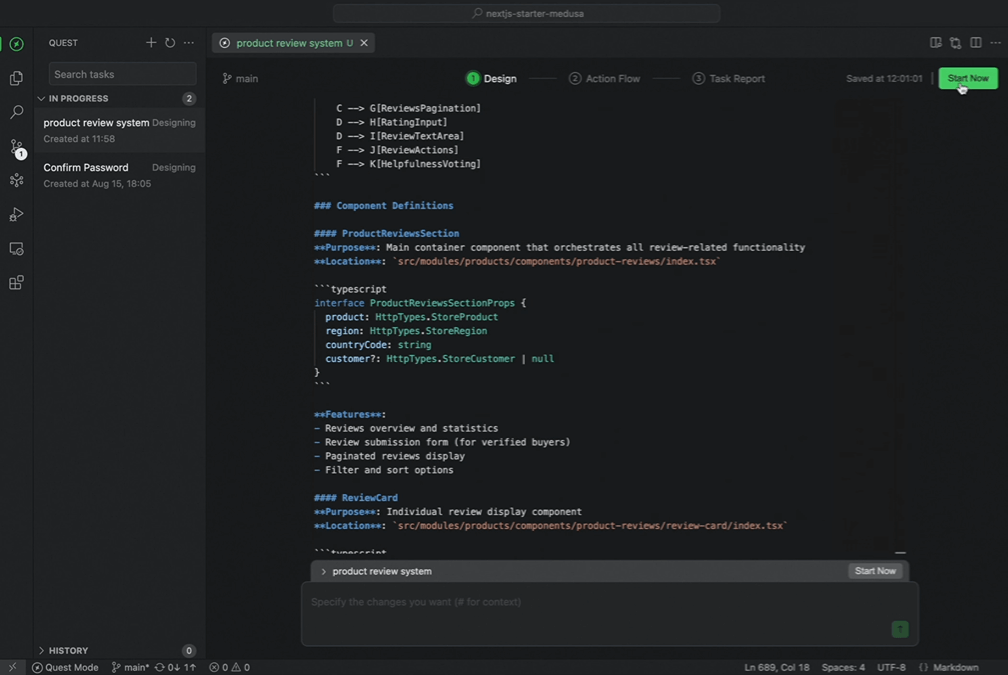Click the '#### ProductReviewsSection' heading
The image size is (1008, 675).
click(386, 233)
